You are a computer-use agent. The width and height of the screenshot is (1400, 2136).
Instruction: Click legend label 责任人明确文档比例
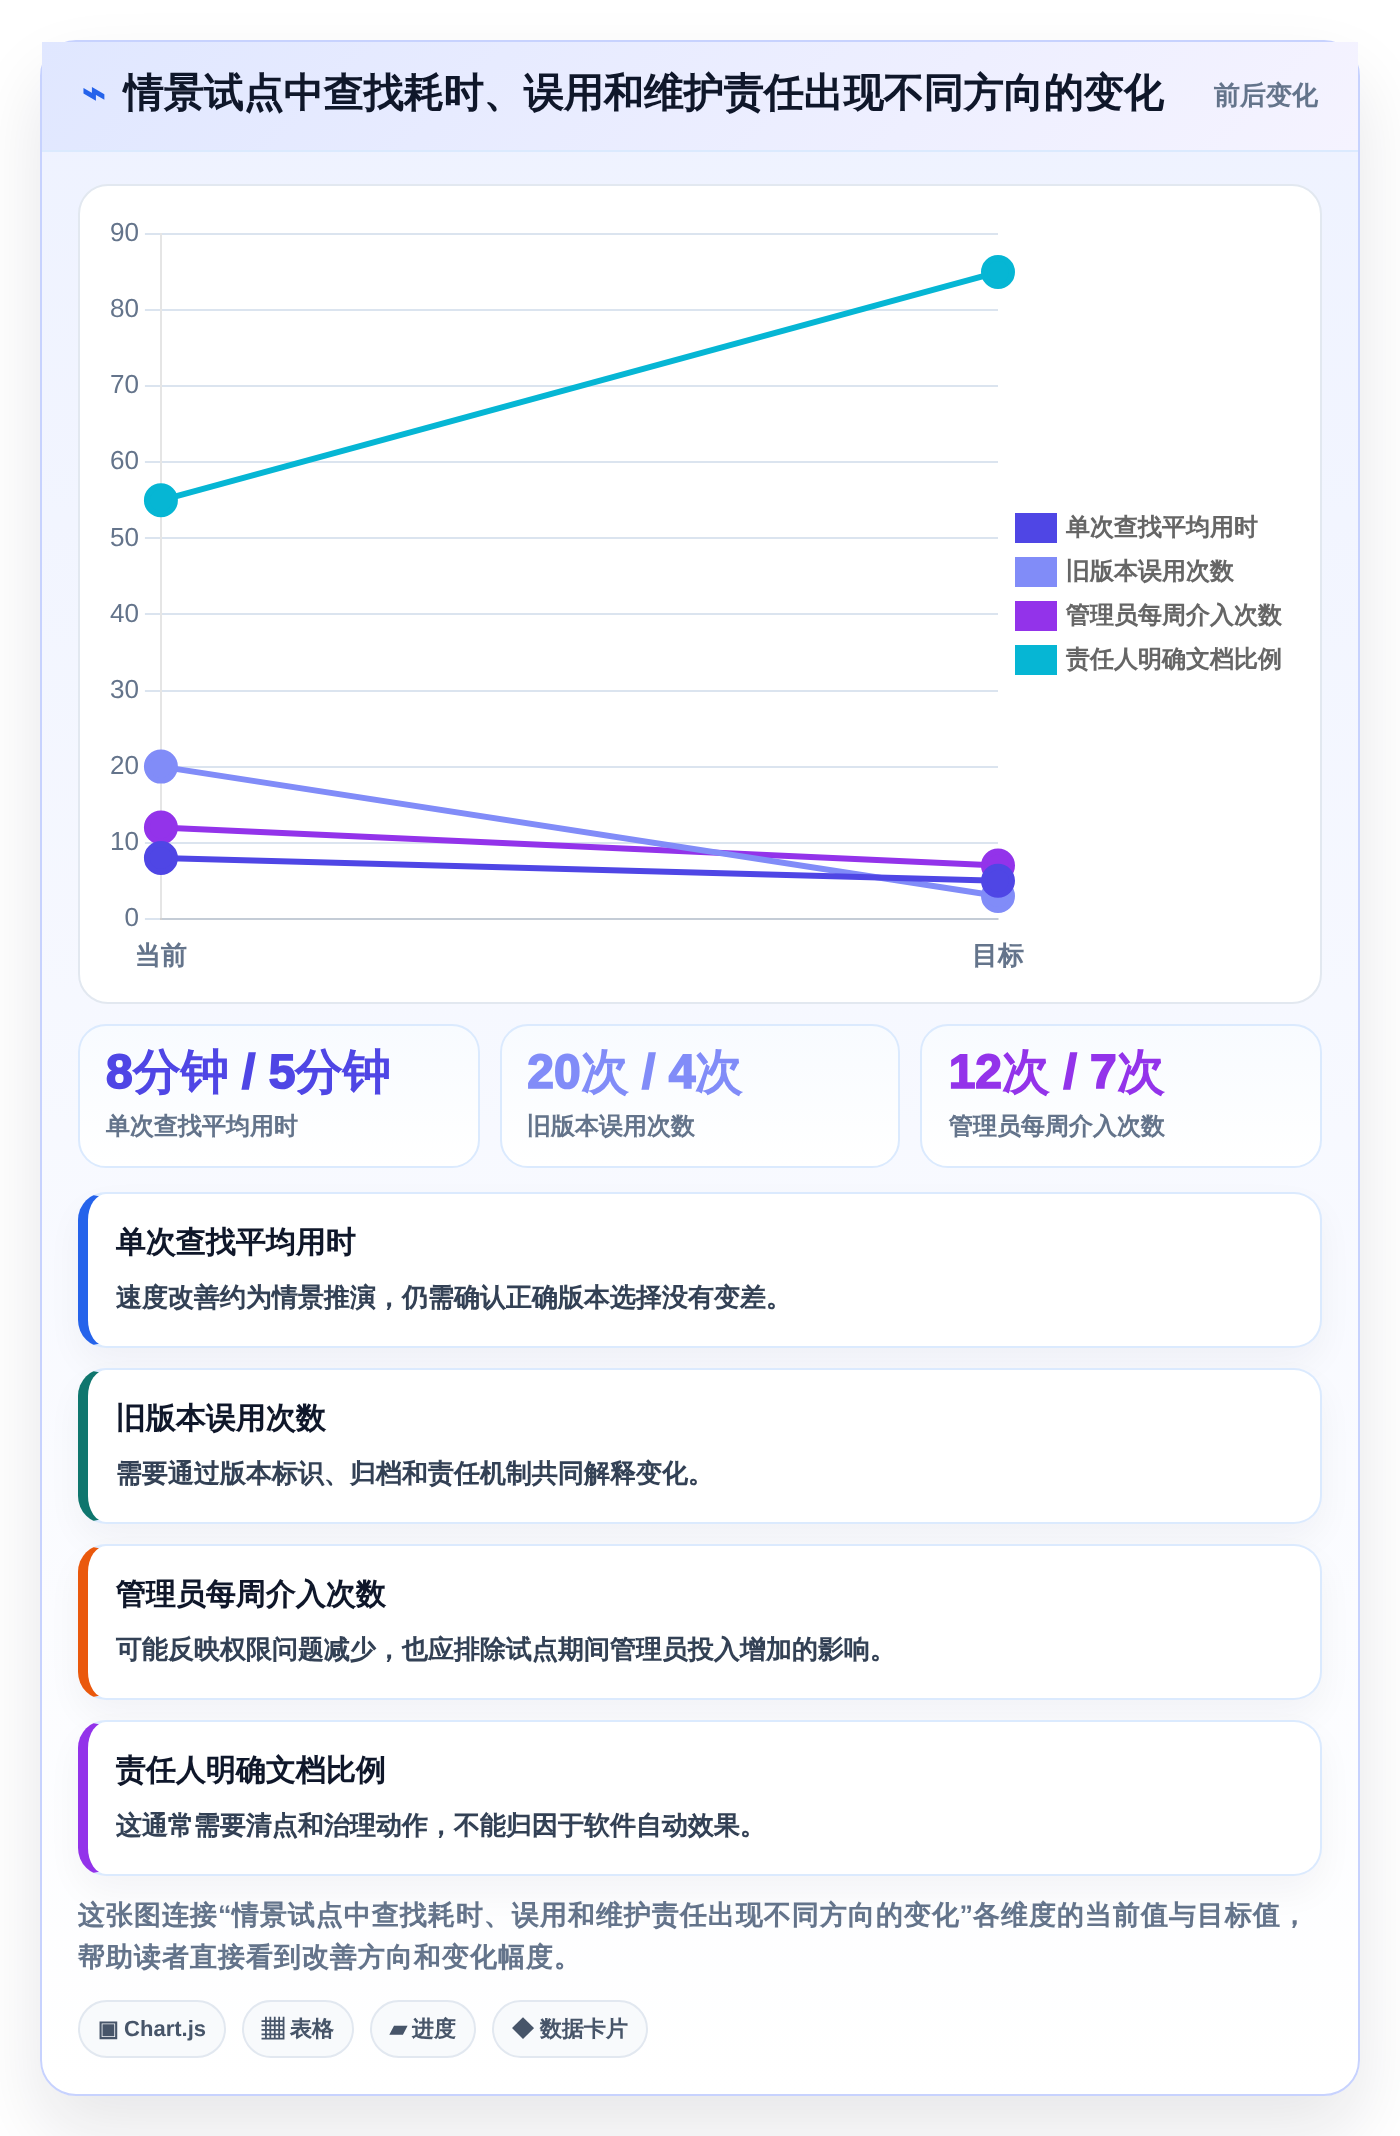[1173, 659]
